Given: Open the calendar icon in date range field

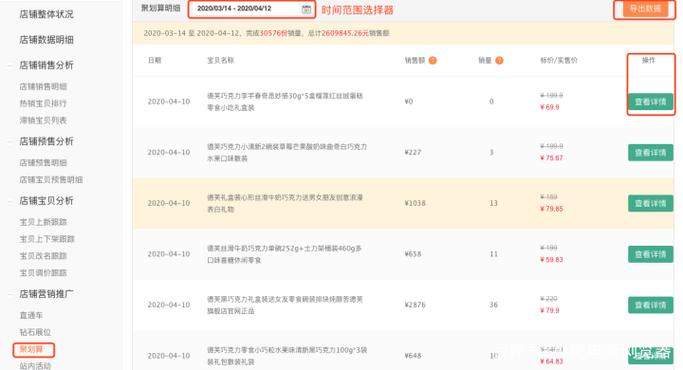Looking at the screenshot, I should (307, 9).
